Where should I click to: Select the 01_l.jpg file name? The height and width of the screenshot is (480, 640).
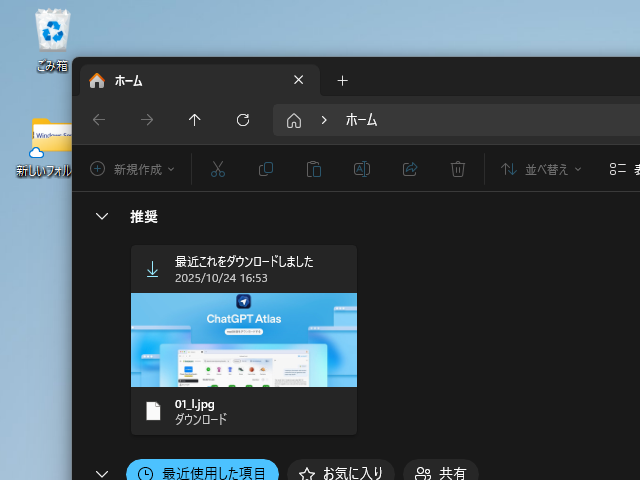[195, 404]
